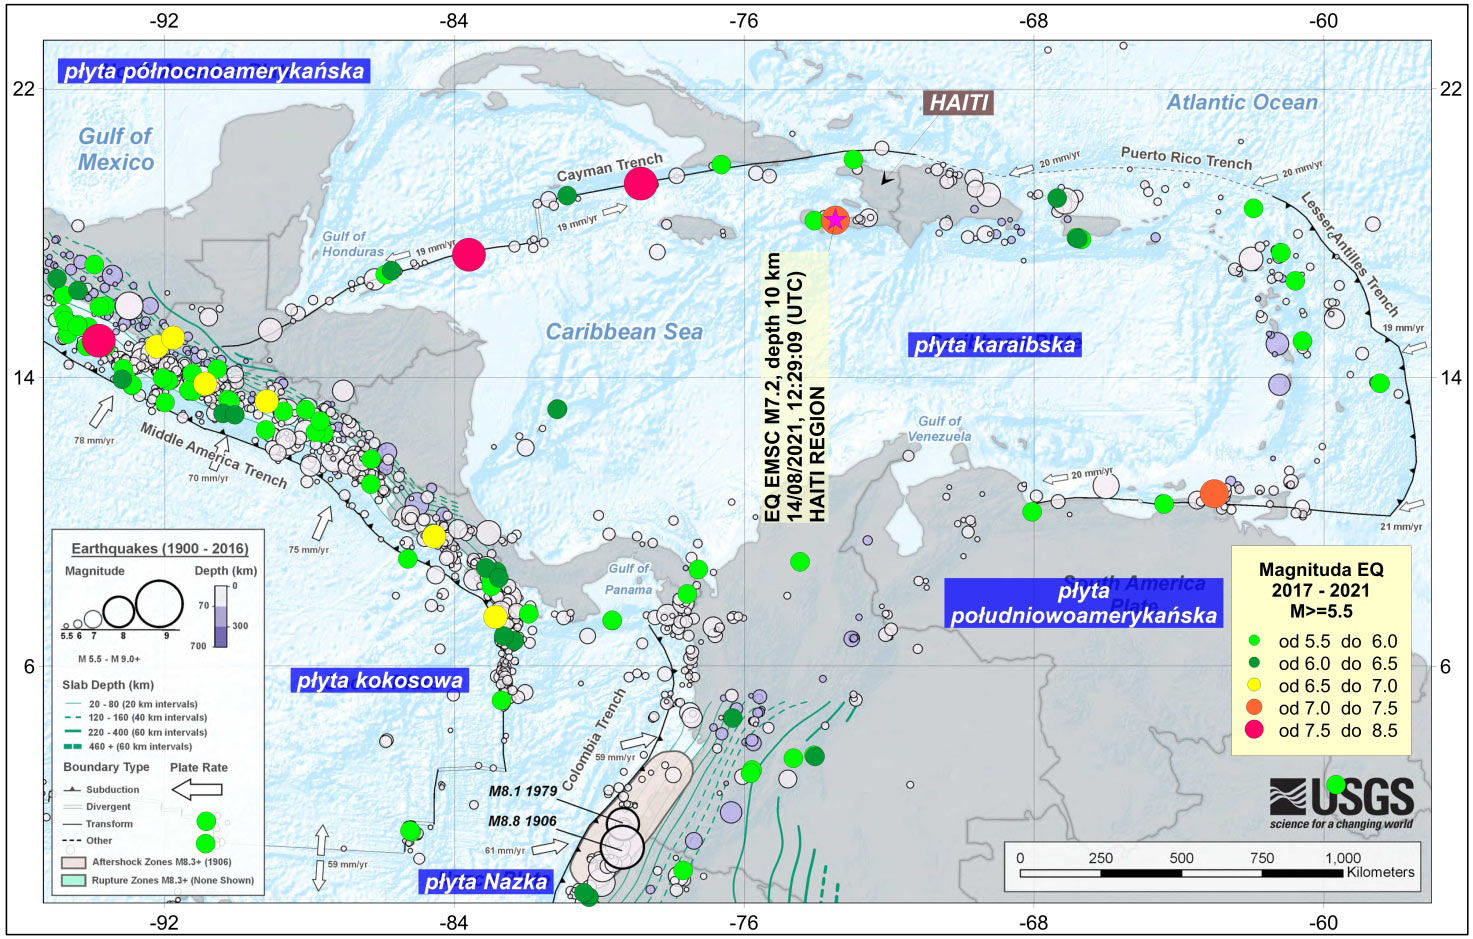Click the 'Magnituda EQ 2017 - 2021' legend title

1321,580
